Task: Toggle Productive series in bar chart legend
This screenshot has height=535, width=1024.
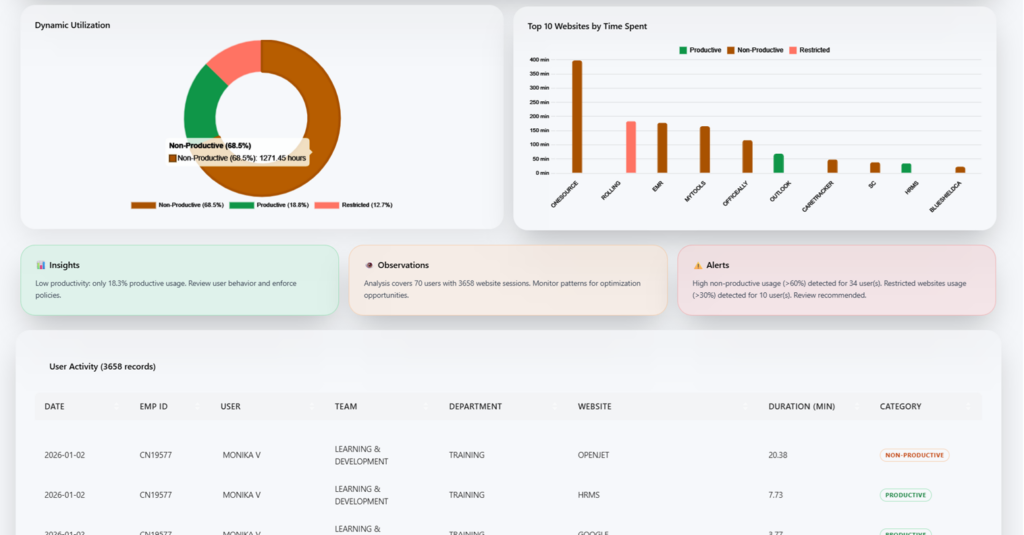Action: pyautogui.click(x=700, y=50)
